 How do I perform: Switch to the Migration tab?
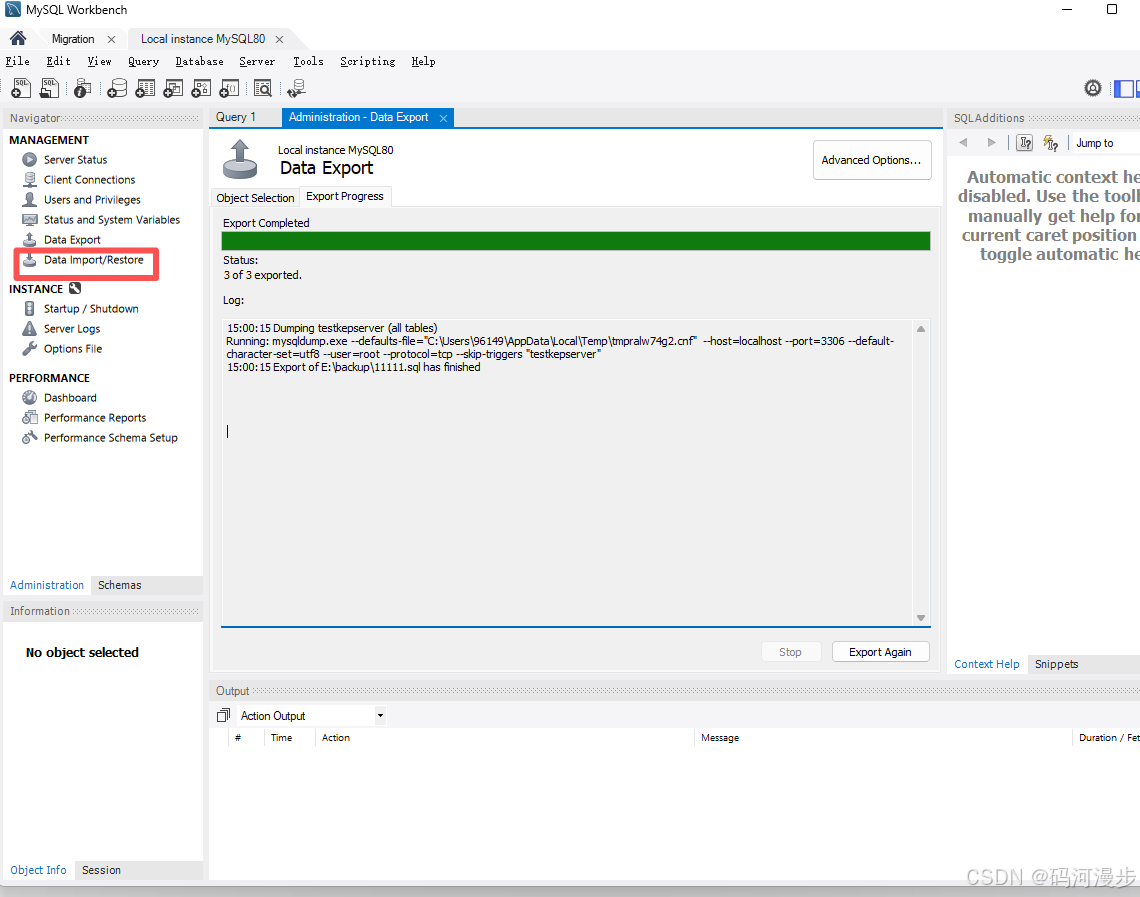pyautogui.click(x=73, y=39)
